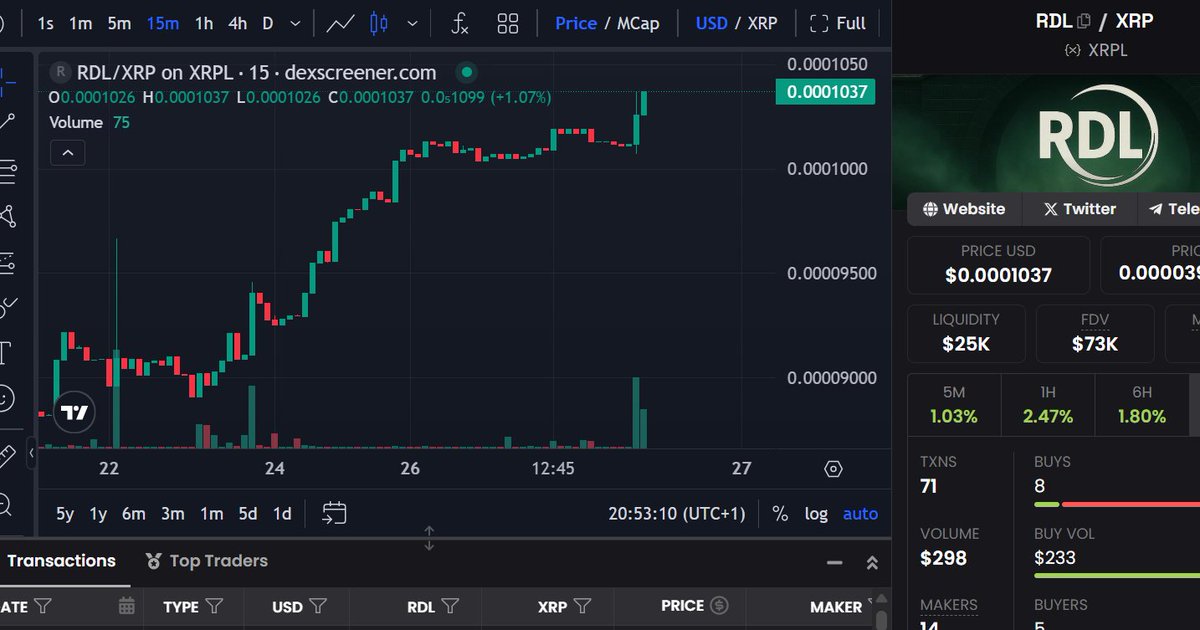
Task: Choose the line chart style icon
Action: point(340,23)
